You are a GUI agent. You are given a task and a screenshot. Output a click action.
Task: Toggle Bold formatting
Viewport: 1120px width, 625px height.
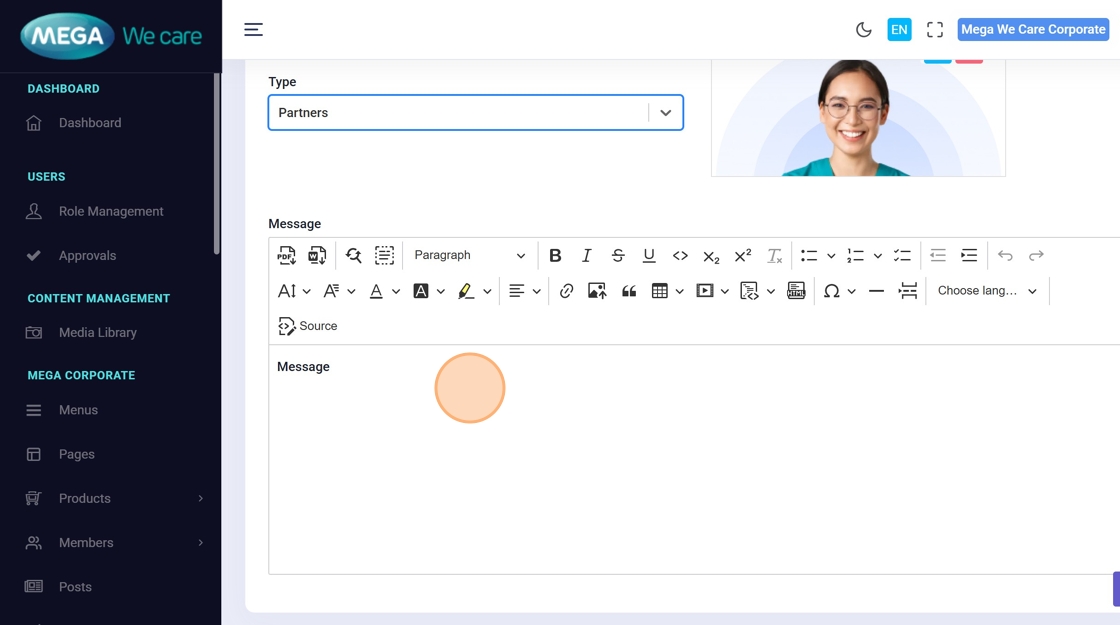555,256
